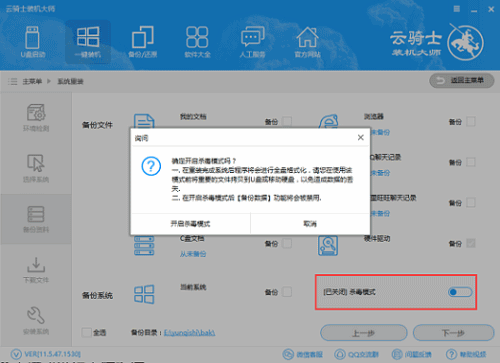Go back with 上一步 button

(x=364, y=333)
